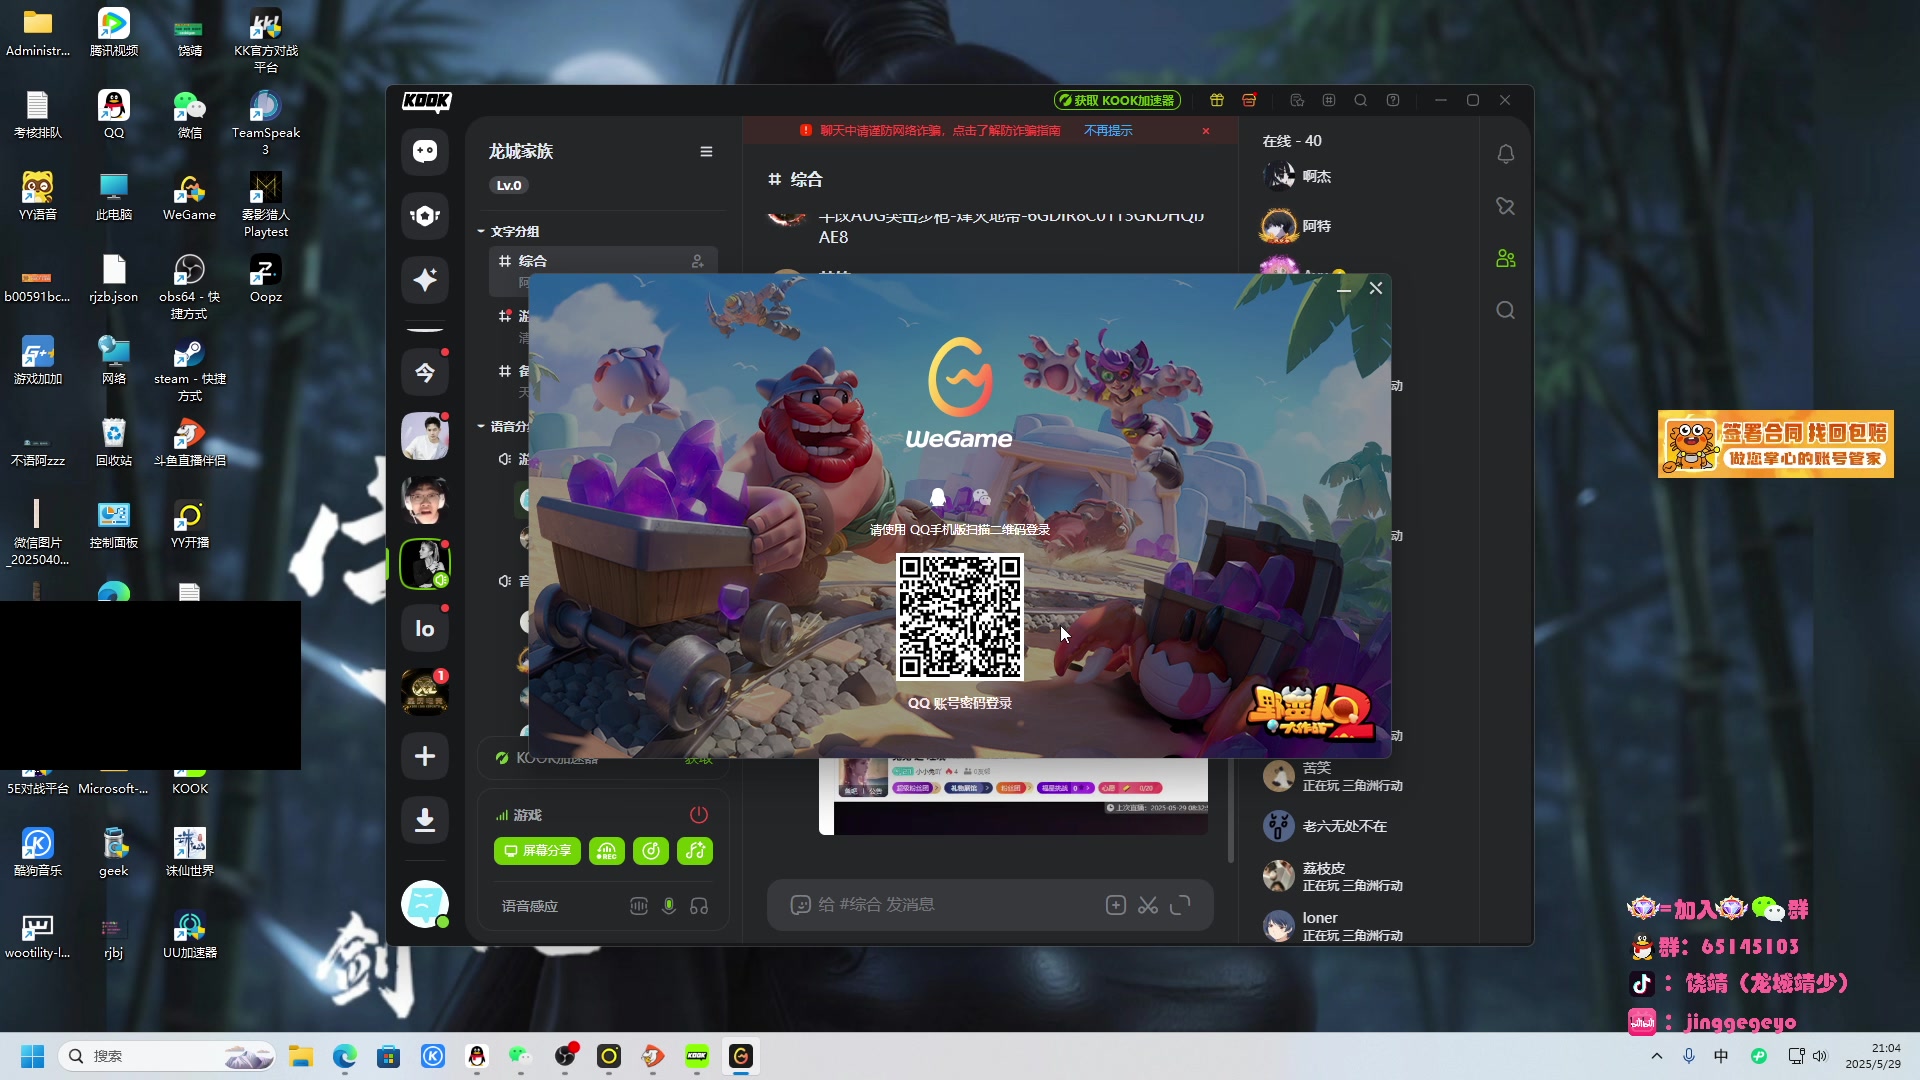Open the shop icon with red dot in title bar
This screenshot has height=1080, width=1920.
(1249, 100)
